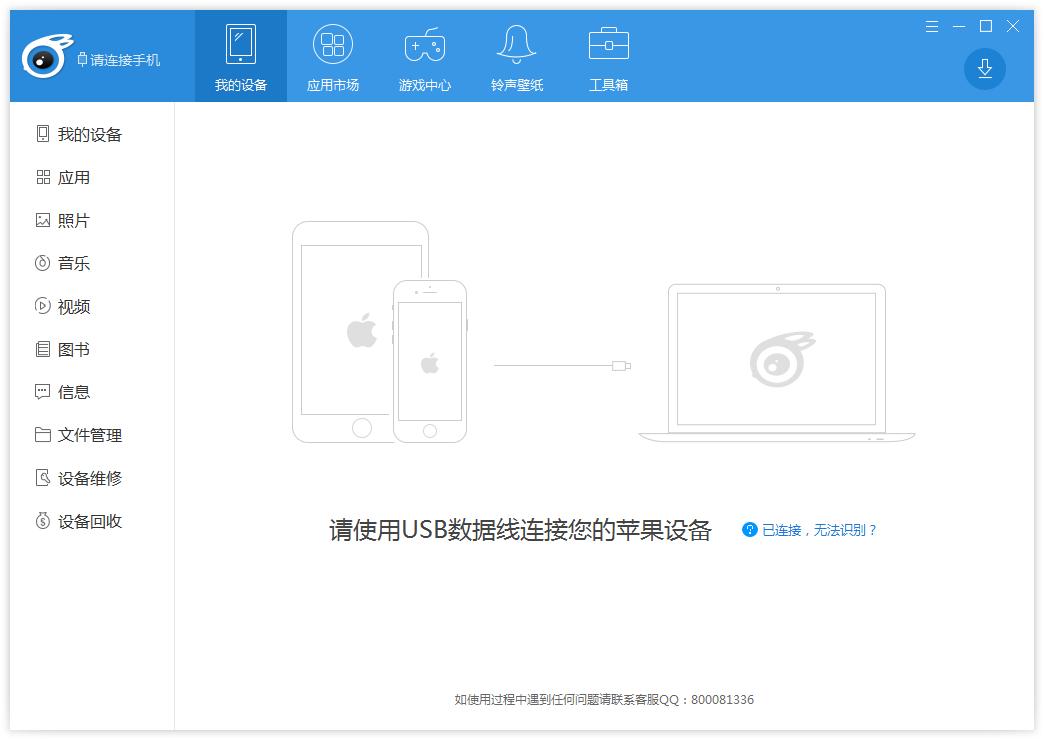
Task: Open 图书 in the sidebar
Action: 74,349
